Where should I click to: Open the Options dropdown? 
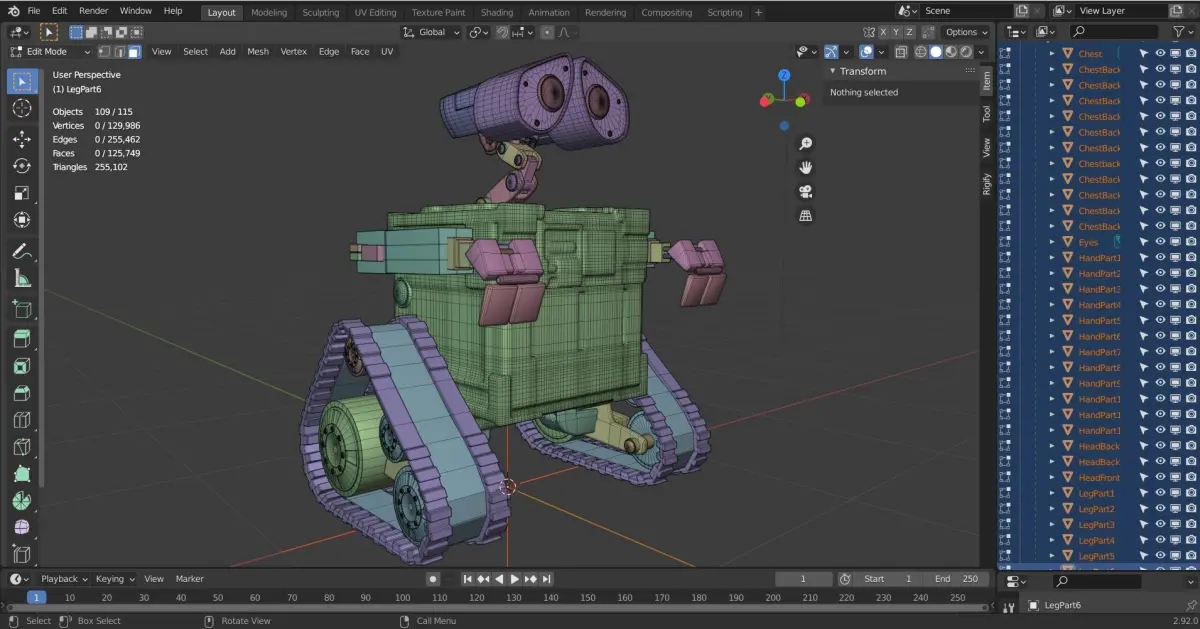pos(966,32)
